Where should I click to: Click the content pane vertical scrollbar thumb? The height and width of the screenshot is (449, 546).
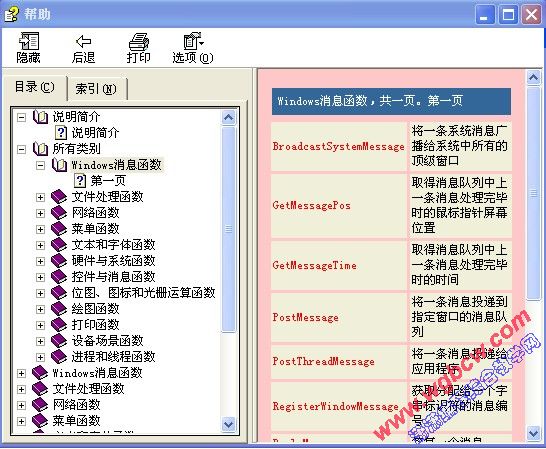[x=533, y=193]
